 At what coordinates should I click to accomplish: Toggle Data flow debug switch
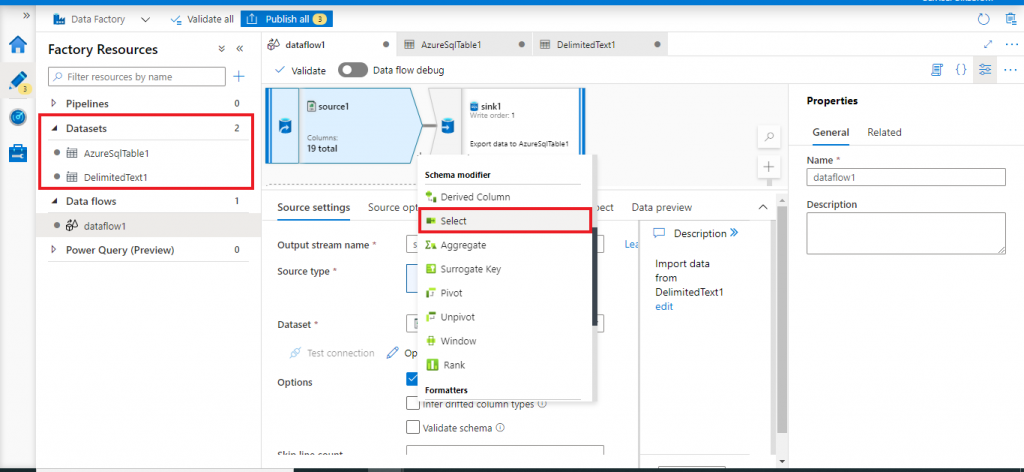pyautogui.click(x=353, y=70)
